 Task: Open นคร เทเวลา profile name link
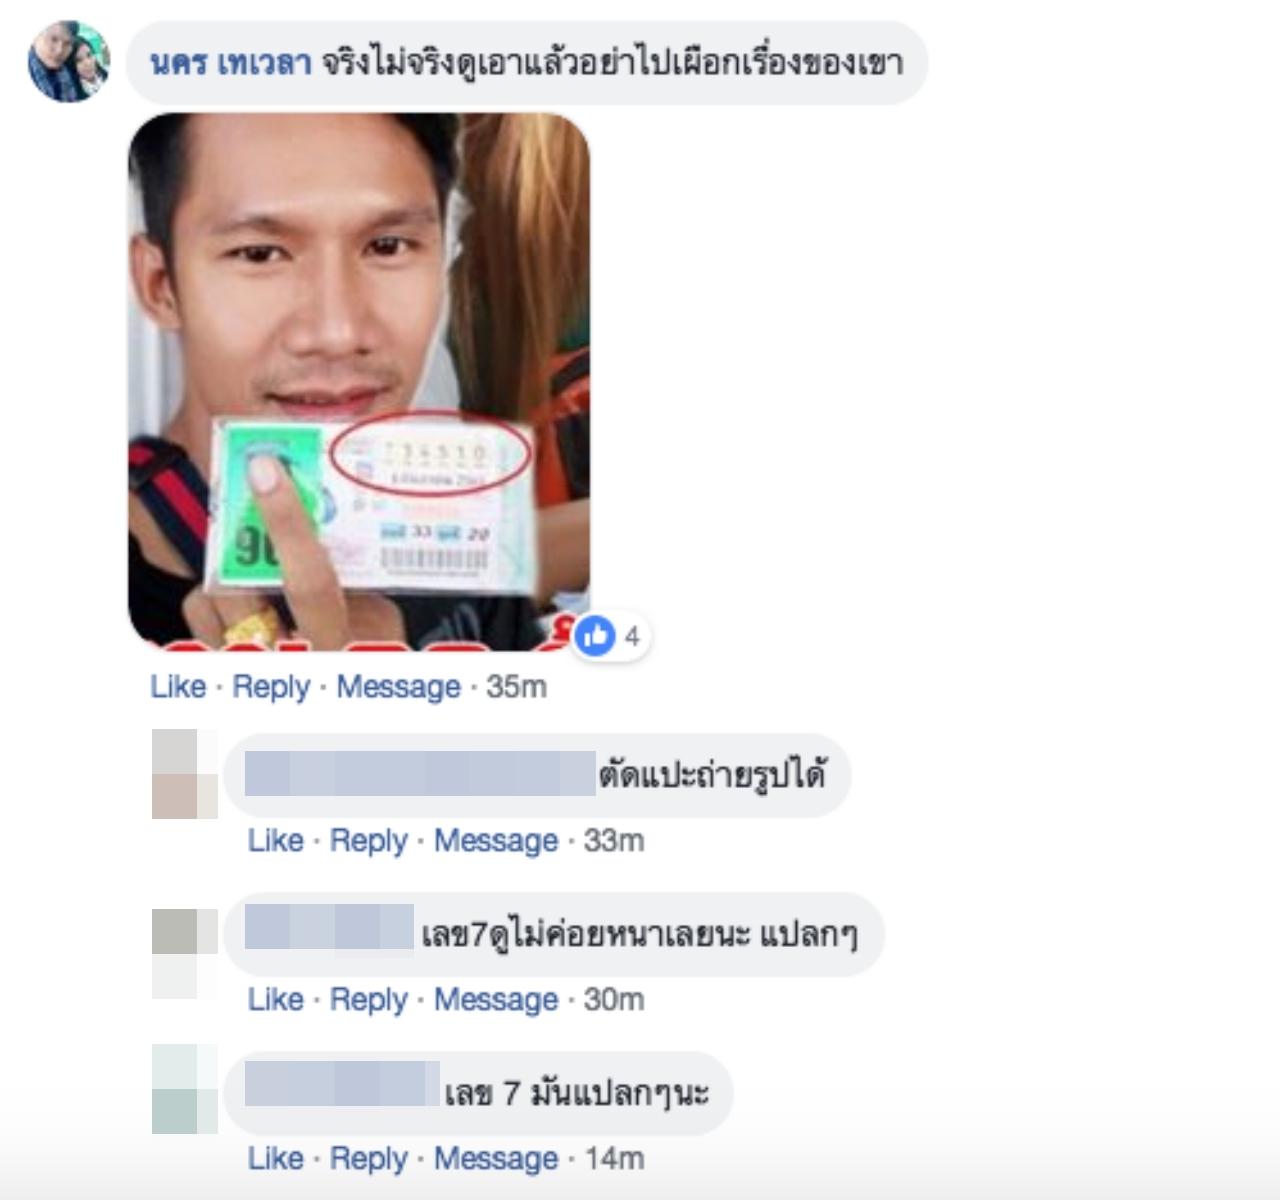coord(231,63)
